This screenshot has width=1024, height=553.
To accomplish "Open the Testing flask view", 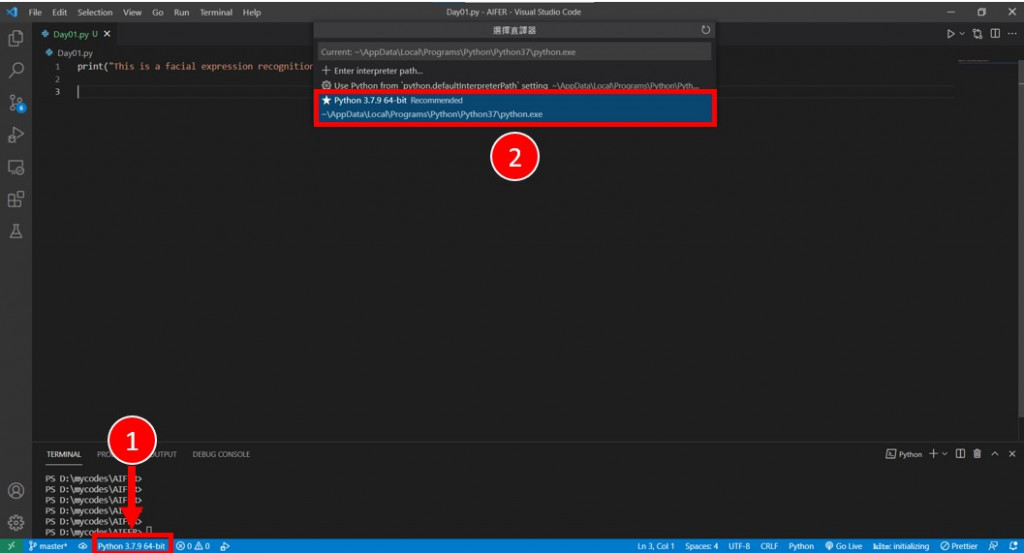I will (x=16, y=231).
